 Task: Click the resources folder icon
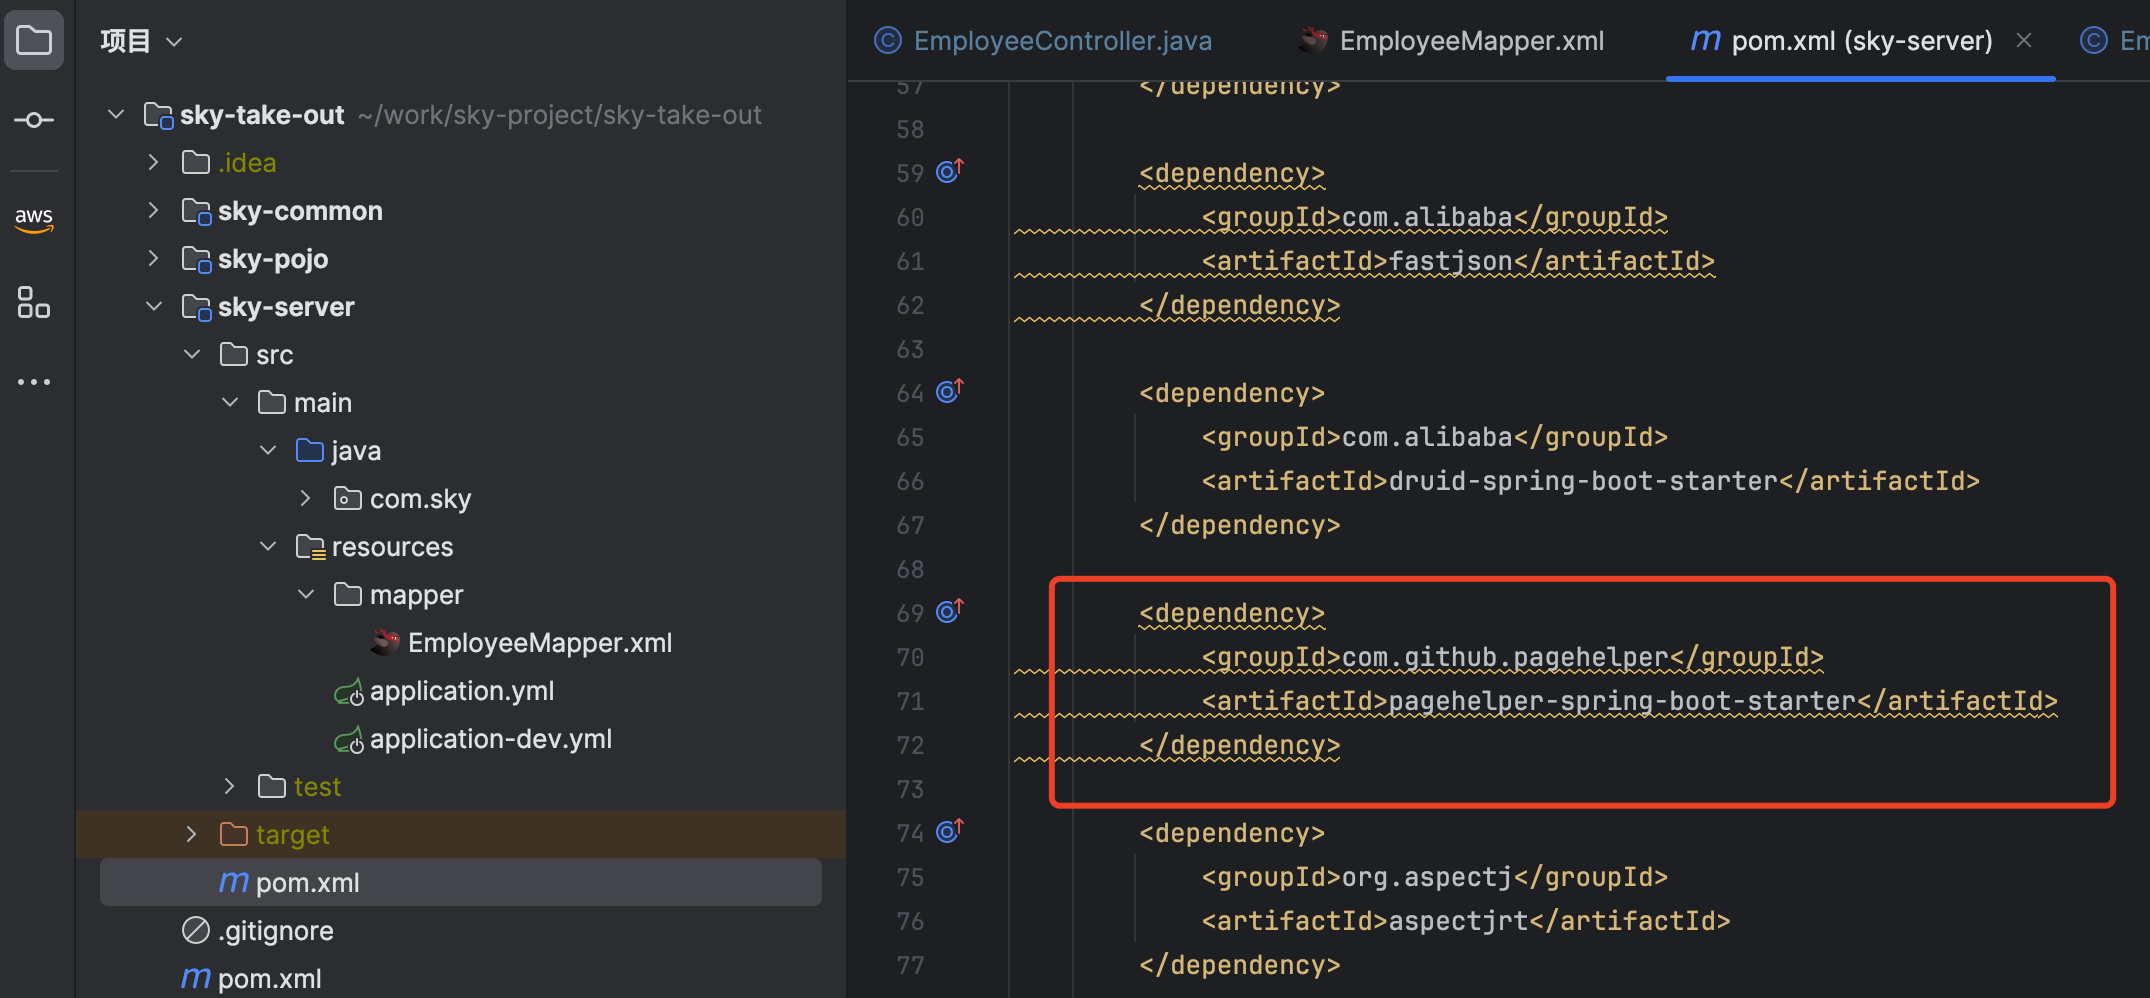point(310,547)
